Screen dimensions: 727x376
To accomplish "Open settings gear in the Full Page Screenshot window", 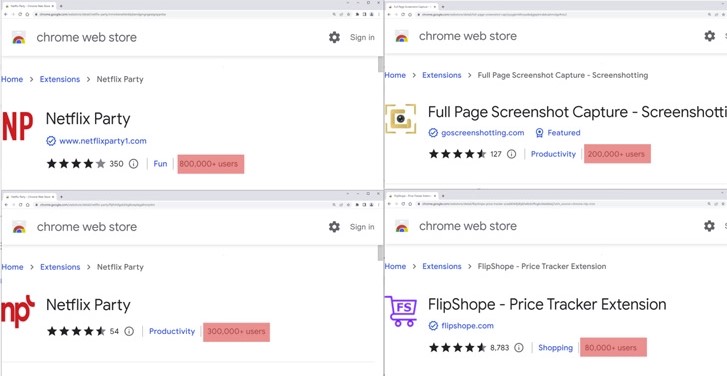I will (709, 36).
